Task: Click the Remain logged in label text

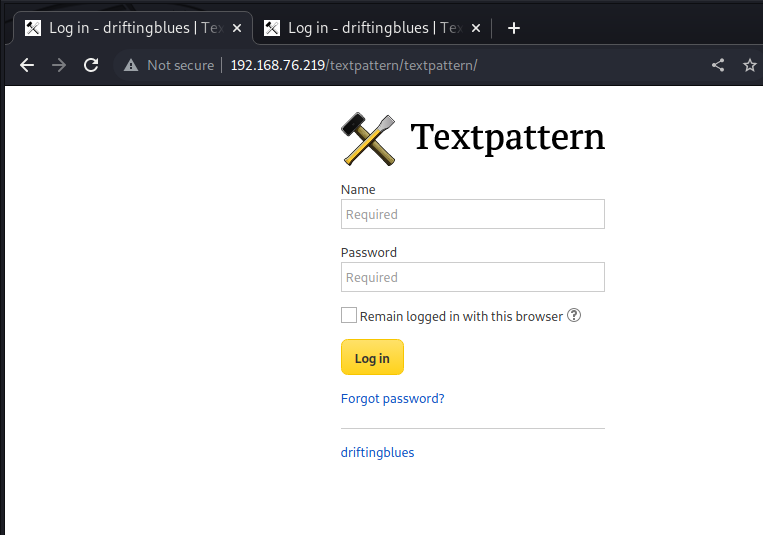Action: (x=461, y=316)
